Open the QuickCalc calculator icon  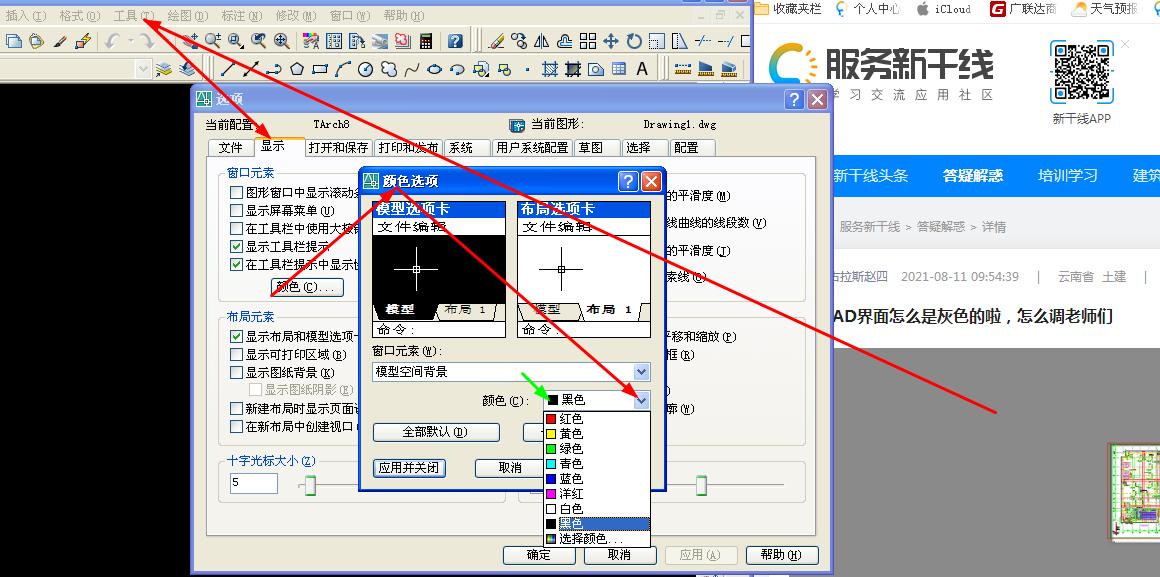[426, 41]
